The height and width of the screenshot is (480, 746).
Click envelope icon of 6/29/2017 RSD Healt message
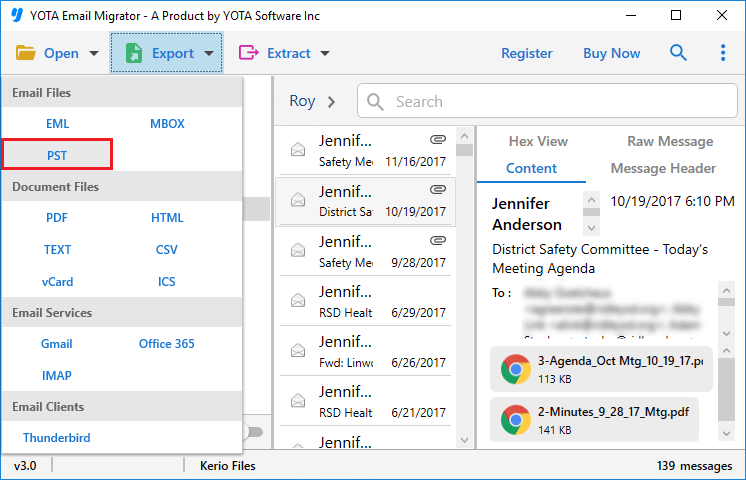pyautogui.click(x=298, y=300)
